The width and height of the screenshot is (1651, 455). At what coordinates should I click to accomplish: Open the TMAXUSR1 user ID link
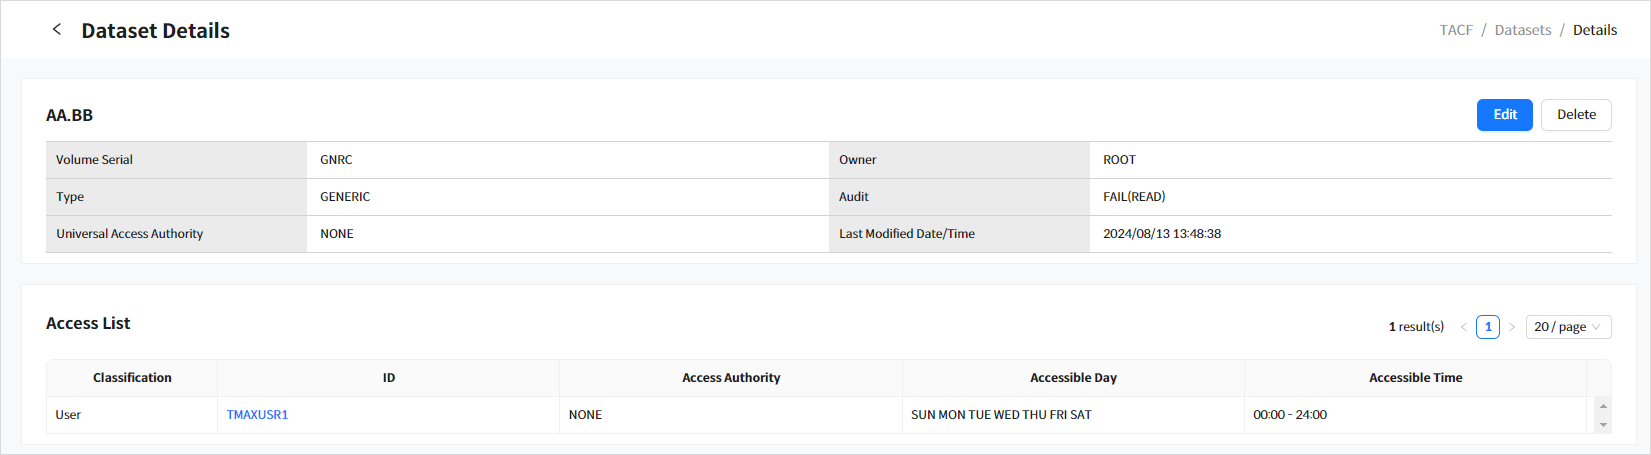click(x=257, y=415)
